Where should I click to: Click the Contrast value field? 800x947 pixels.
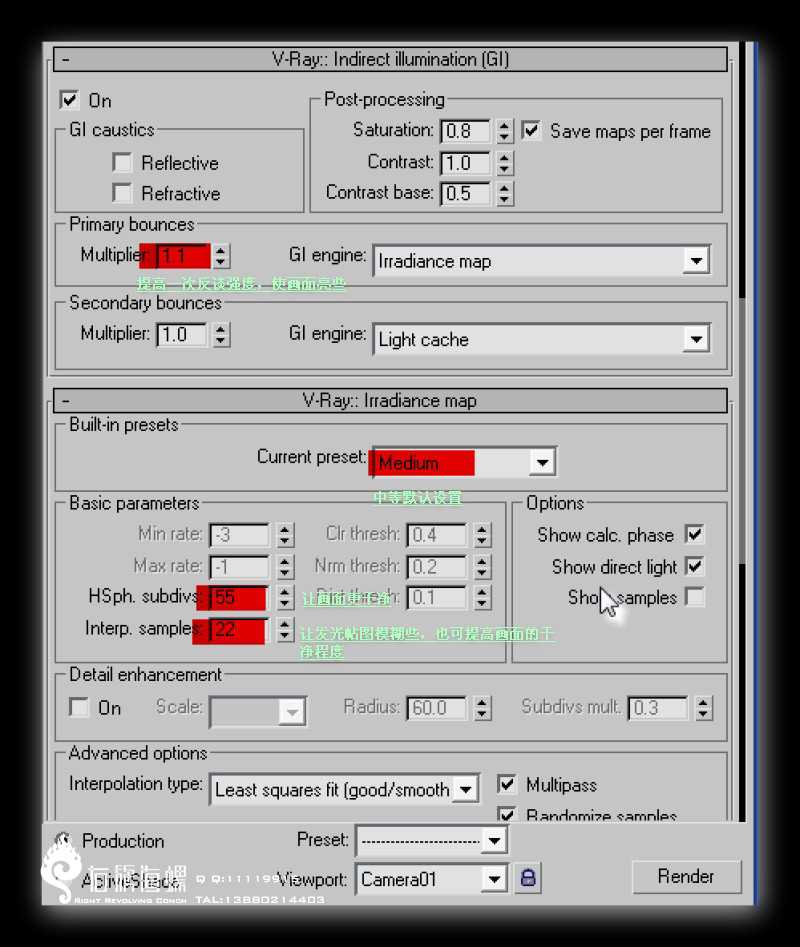[466, 162]
